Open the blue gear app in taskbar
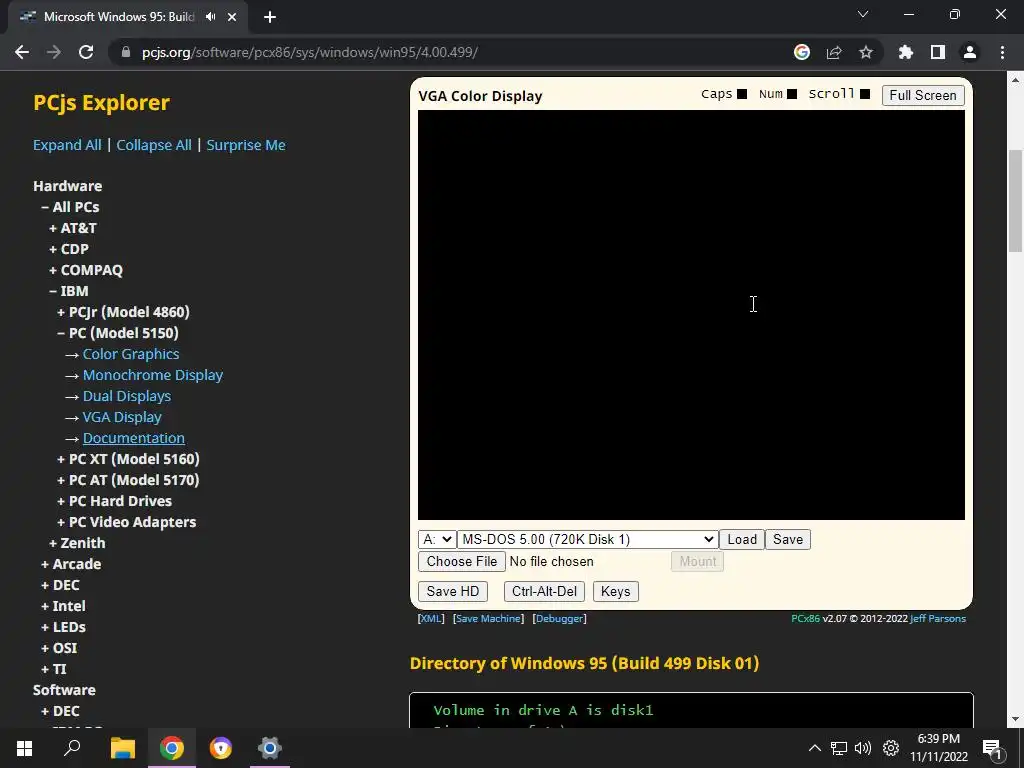The image size is (1024, 768). pyautogui.click(x=270, y=748)
